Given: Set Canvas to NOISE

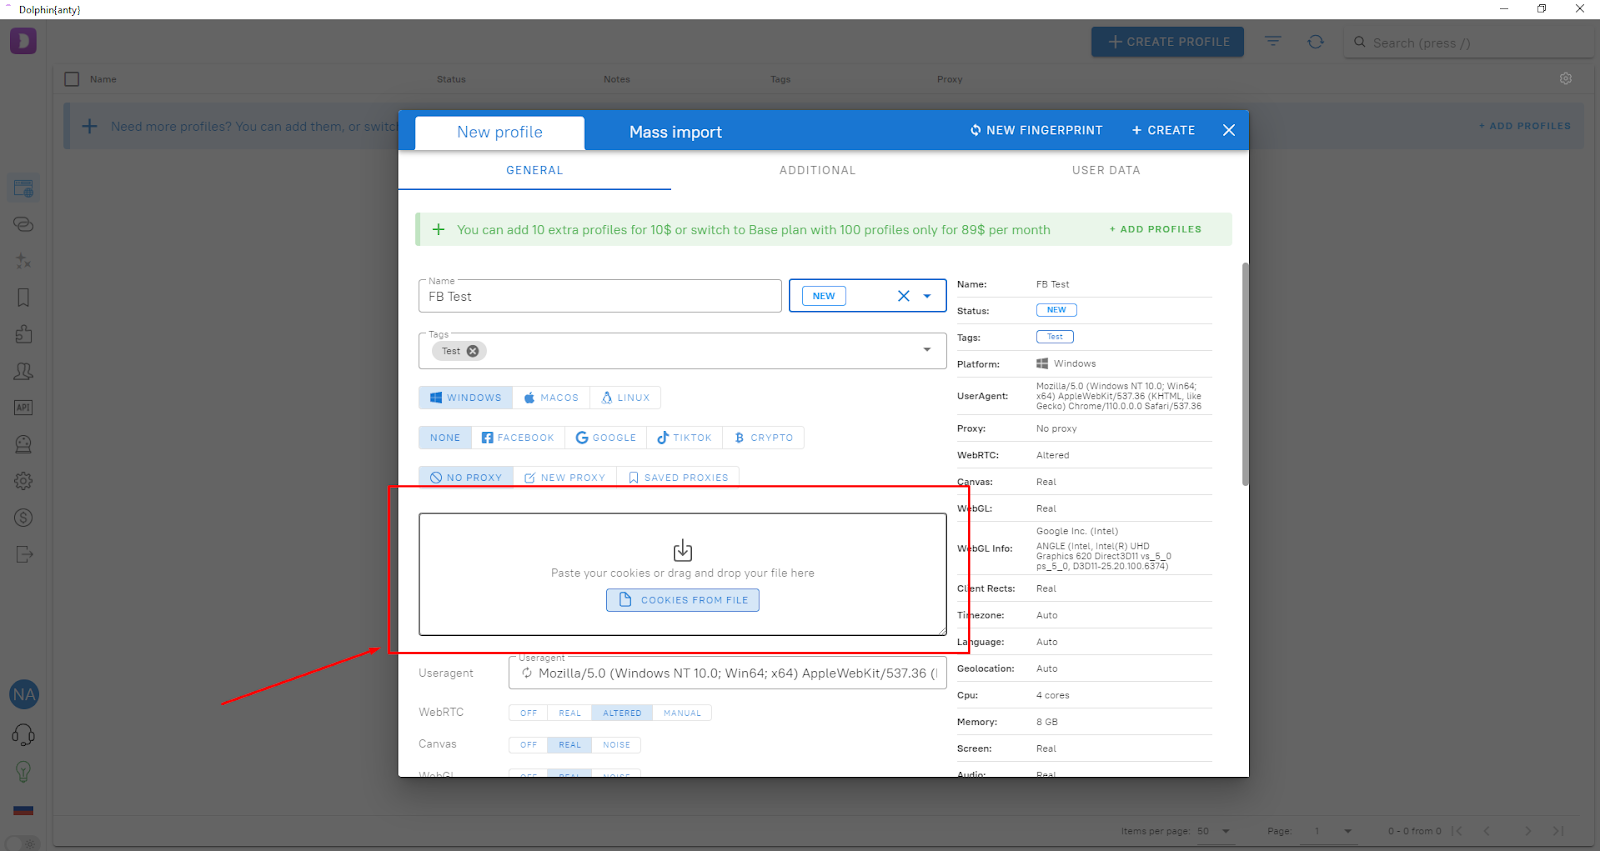Looking at the screenshot, I should (x=617, y=745).
